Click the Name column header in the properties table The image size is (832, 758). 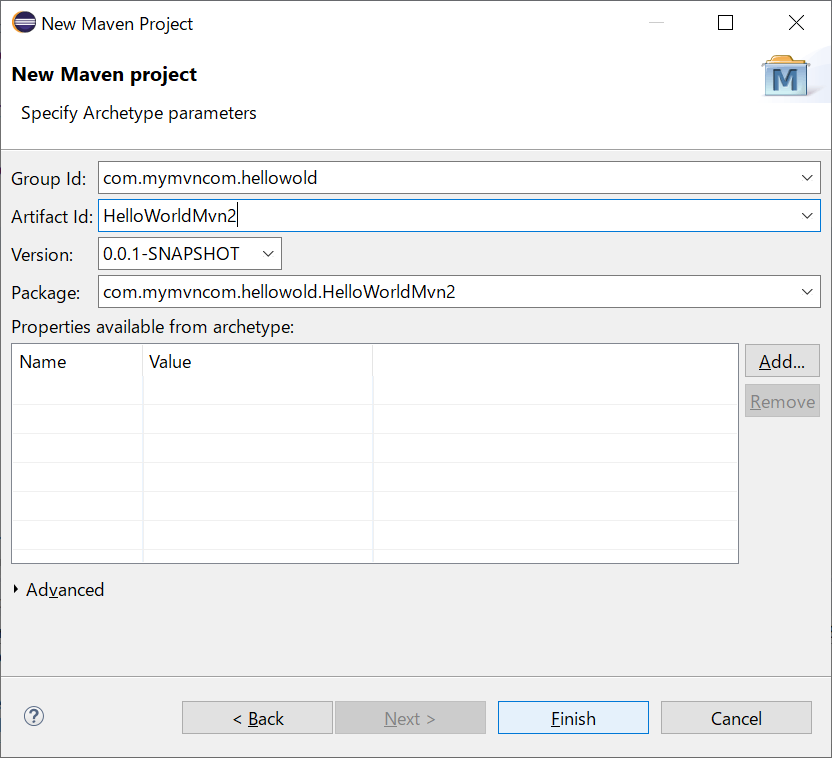77,362
